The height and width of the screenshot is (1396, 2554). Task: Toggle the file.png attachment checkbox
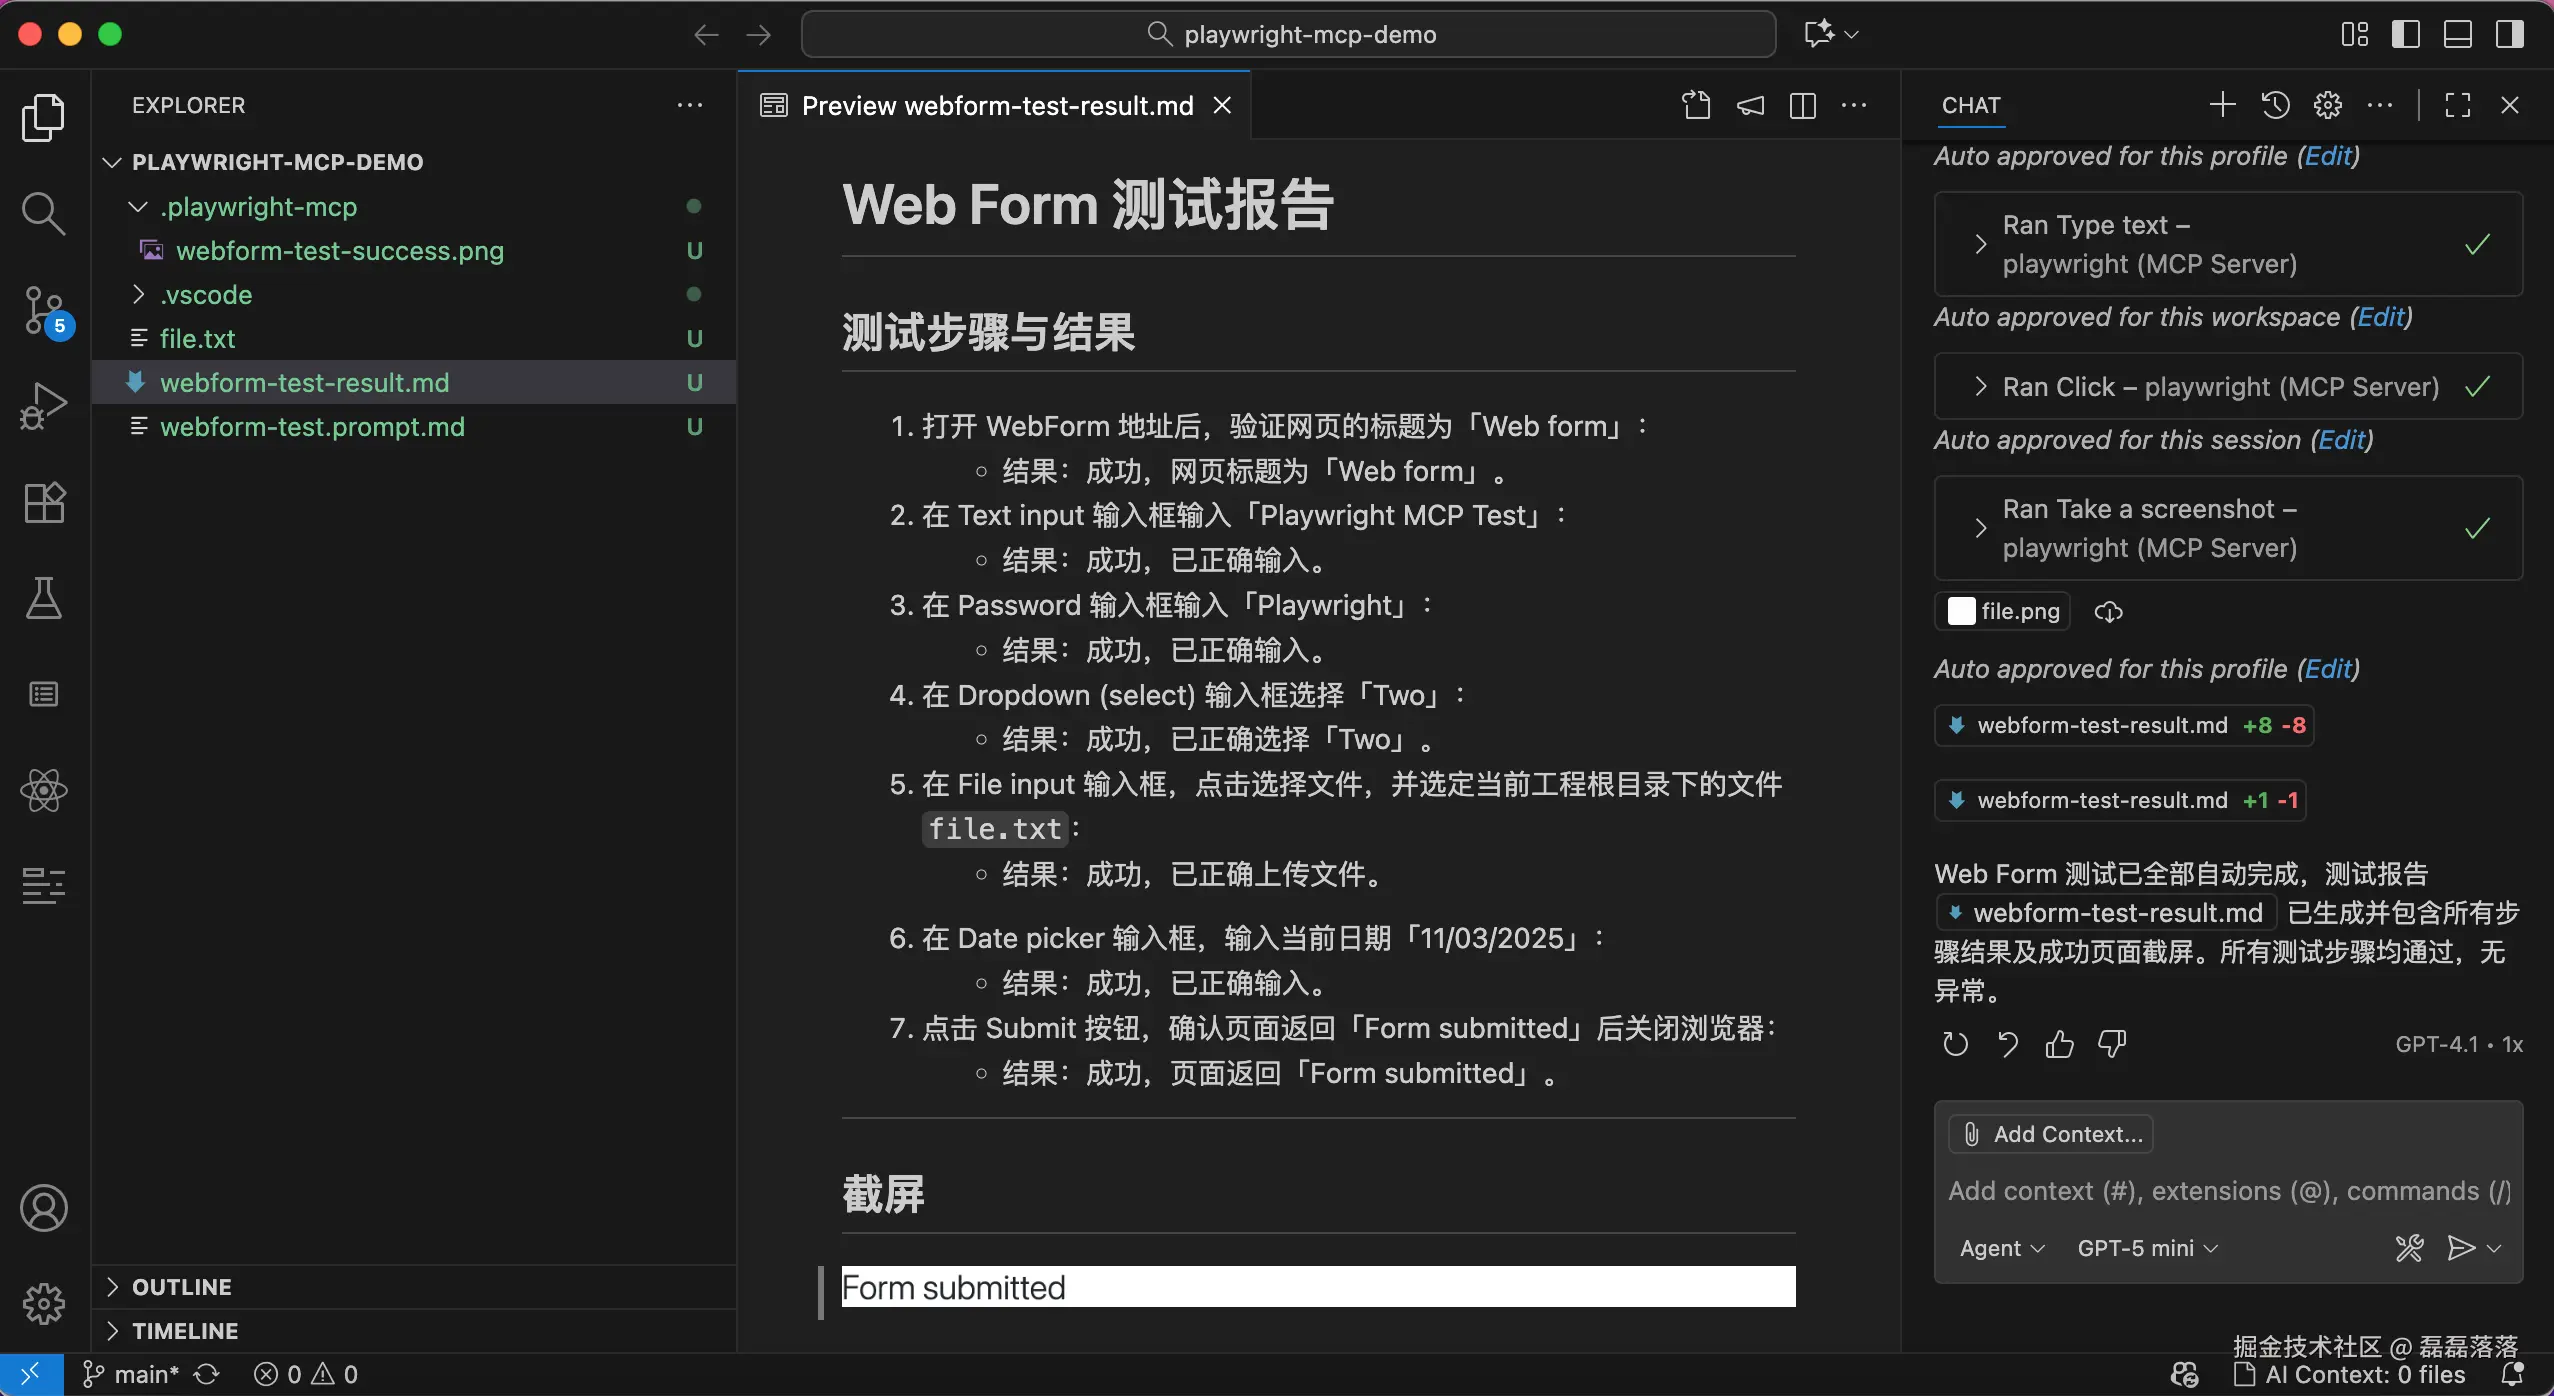[x=1962, y=611]
